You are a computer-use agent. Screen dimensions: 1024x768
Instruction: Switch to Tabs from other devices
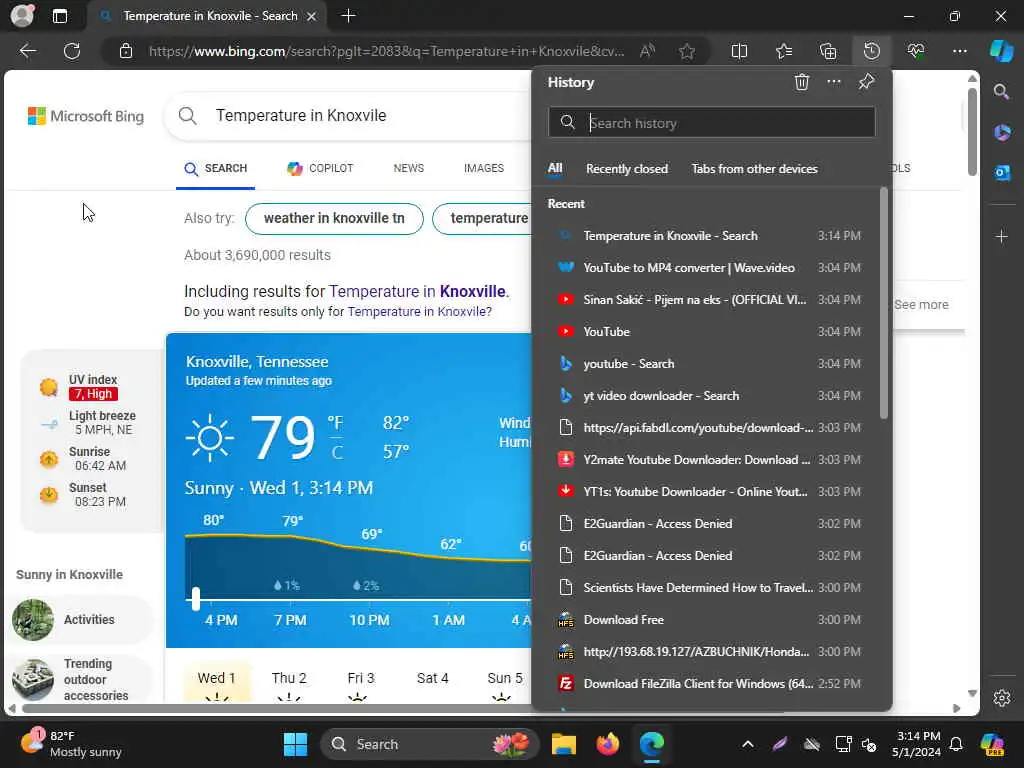(754, 168)
